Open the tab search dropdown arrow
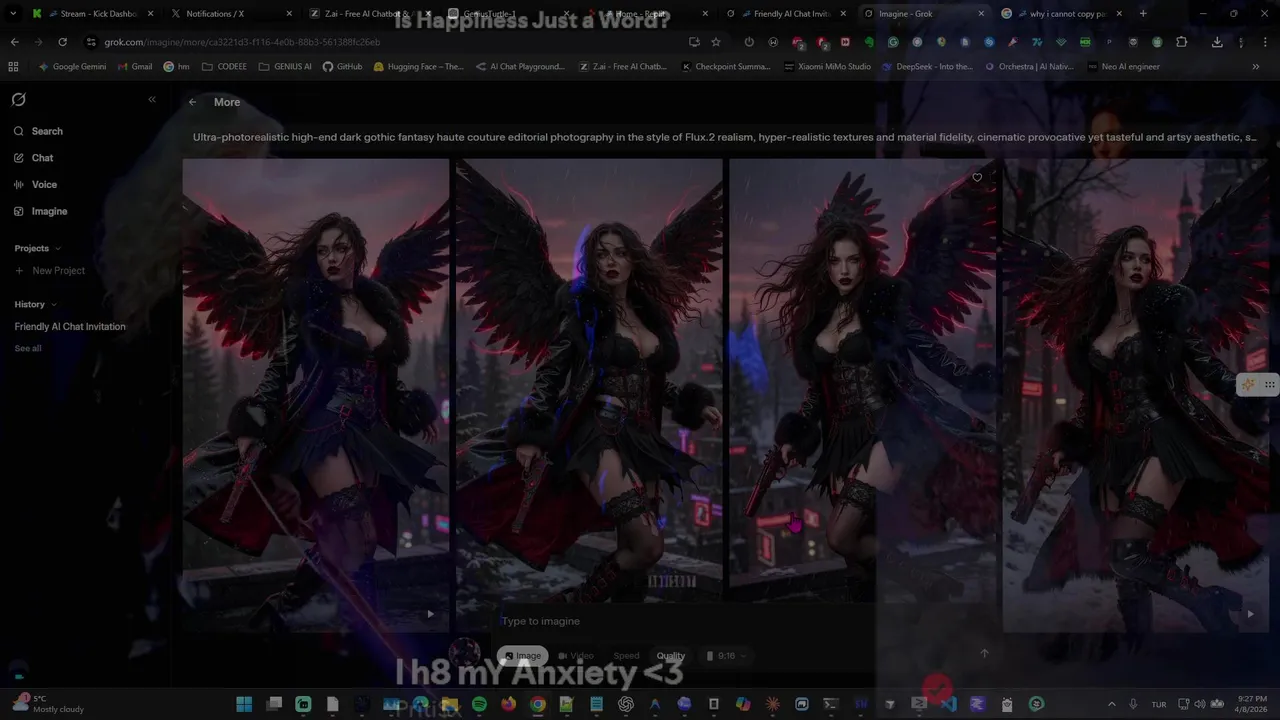 click(13, 14)
